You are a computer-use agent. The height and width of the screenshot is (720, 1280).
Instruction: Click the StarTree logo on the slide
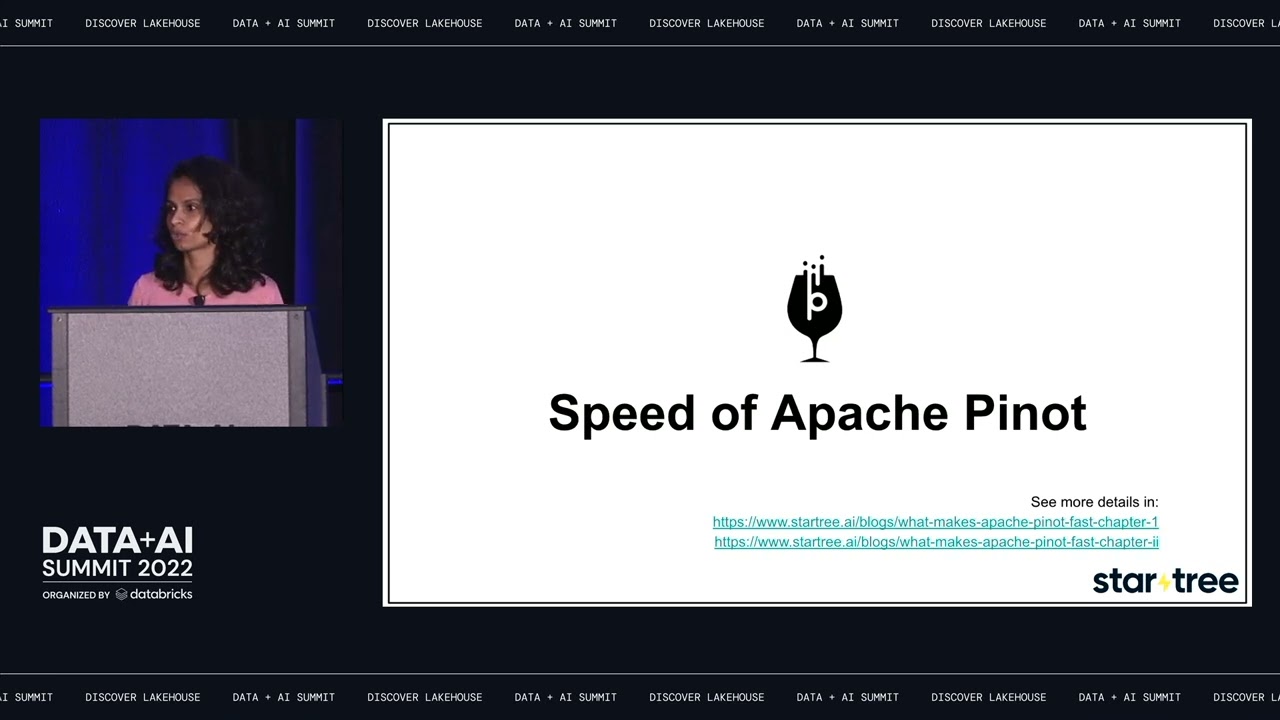(x=1165, y=581)
